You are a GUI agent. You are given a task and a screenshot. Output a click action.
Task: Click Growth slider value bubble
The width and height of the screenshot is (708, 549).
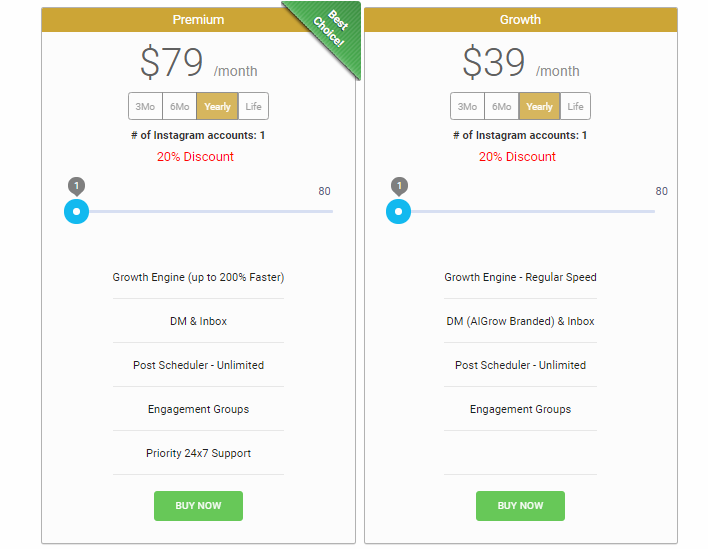coord(399,186)
